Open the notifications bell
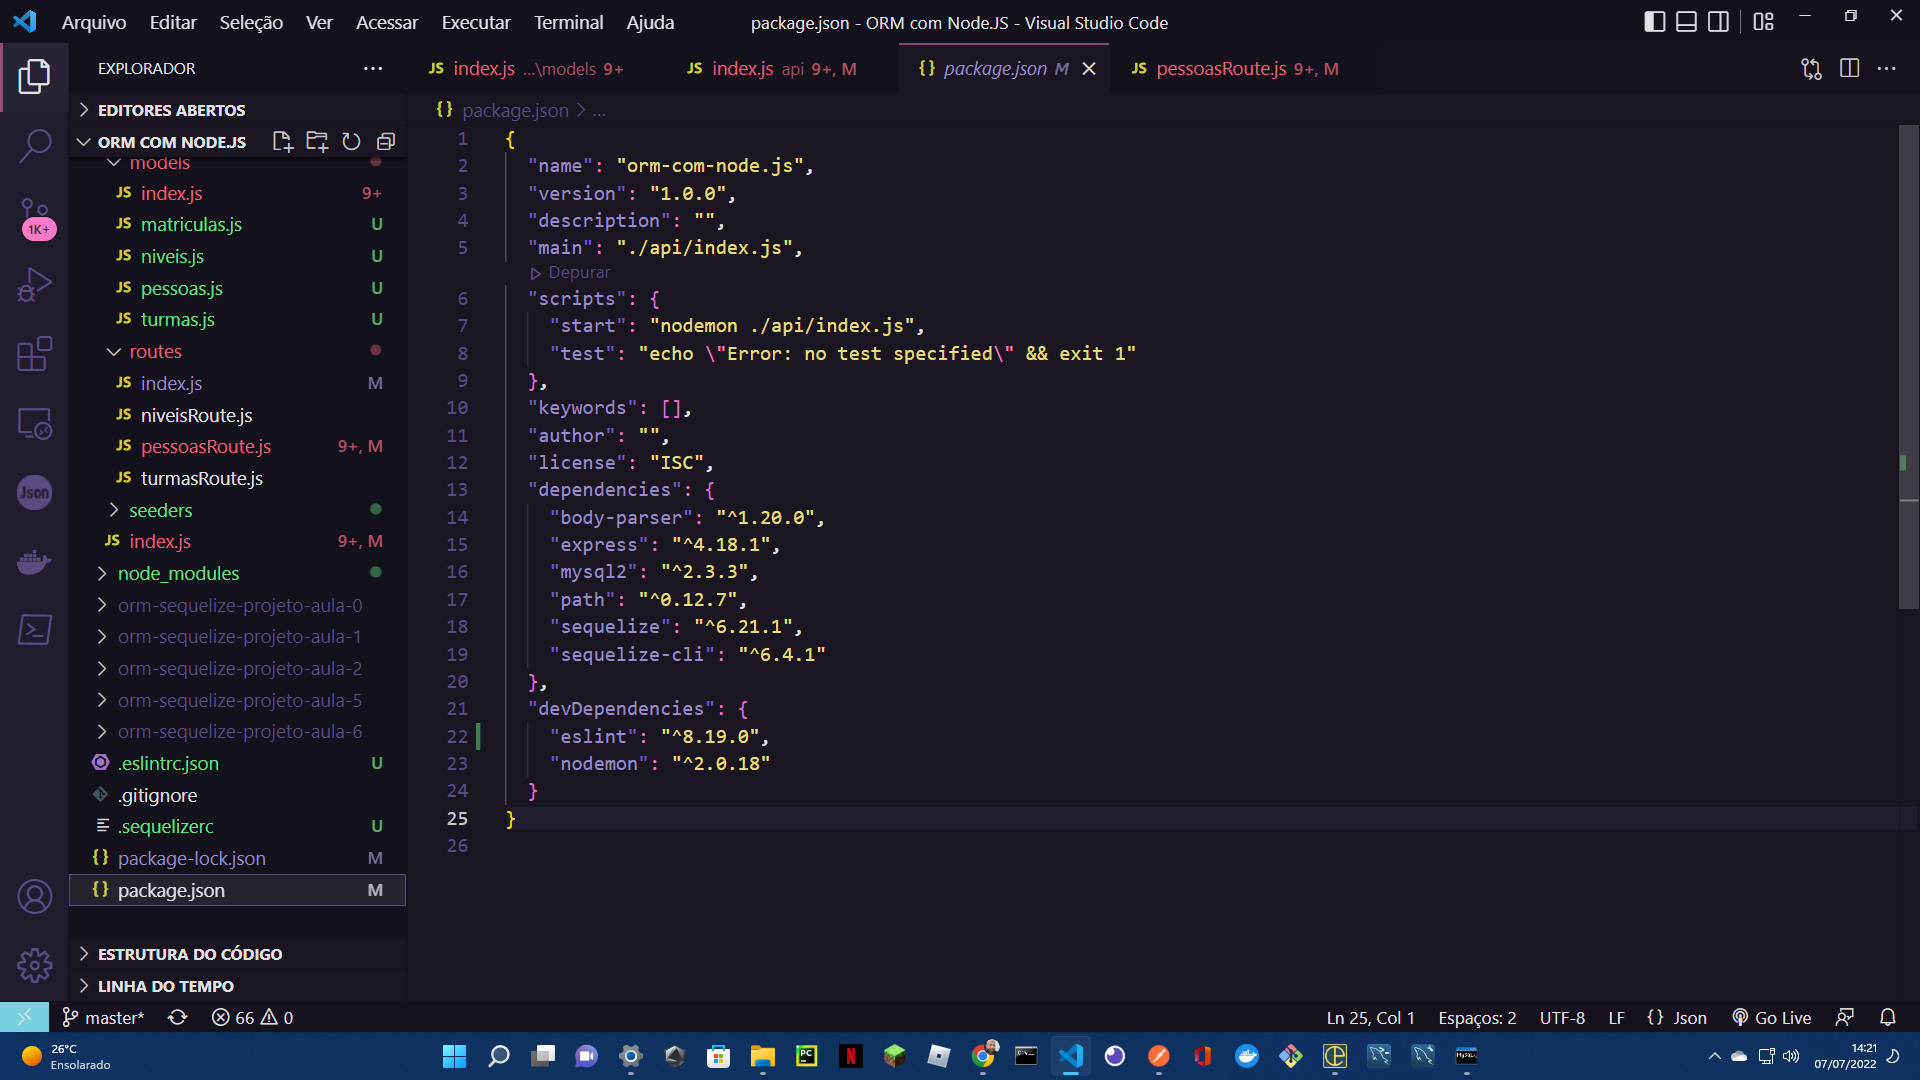 (x=1887, y=1017)
